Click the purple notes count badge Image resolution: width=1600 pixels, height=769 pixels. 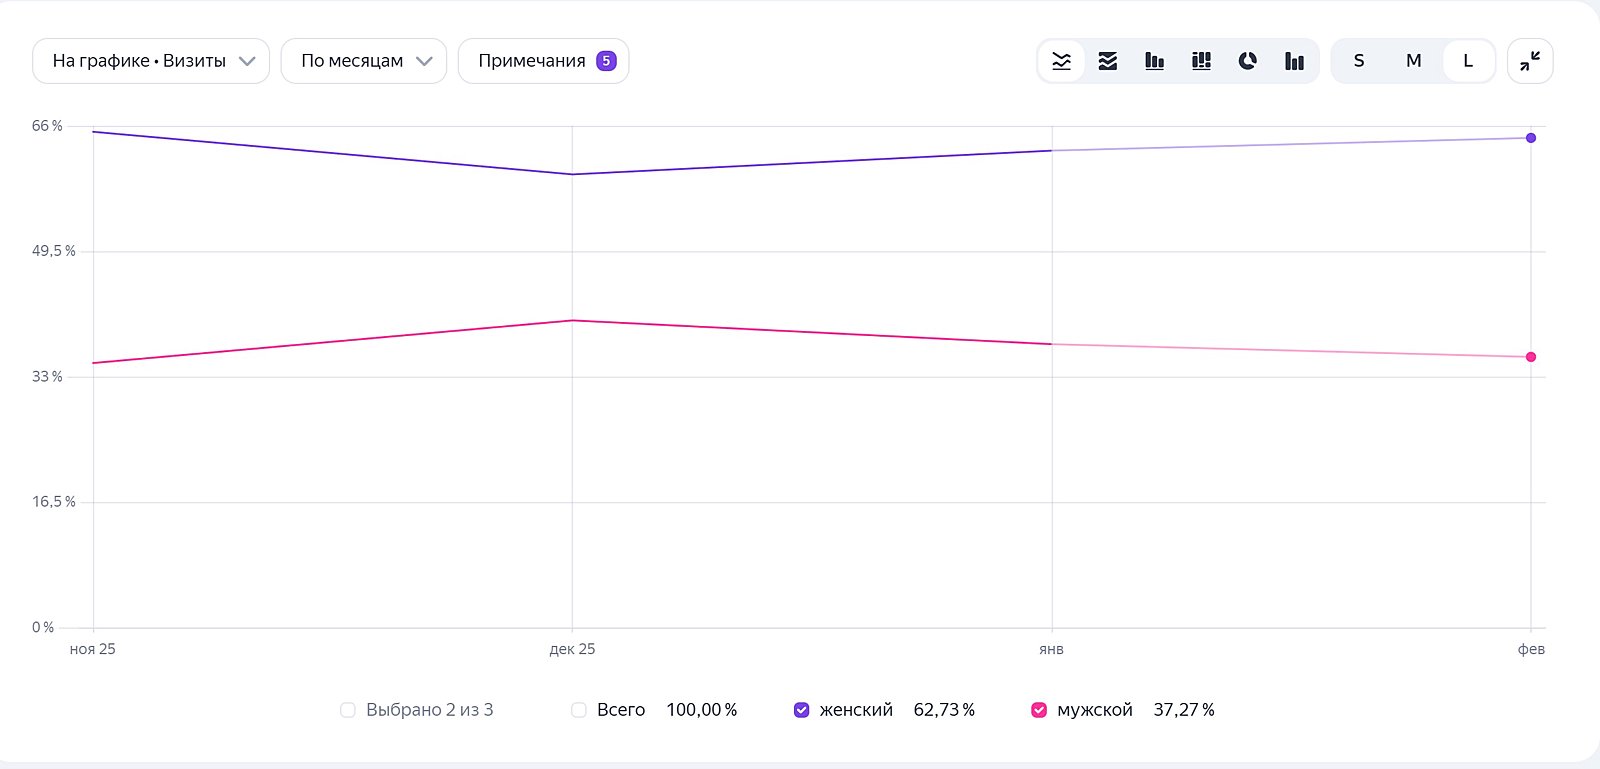(606, 61)
